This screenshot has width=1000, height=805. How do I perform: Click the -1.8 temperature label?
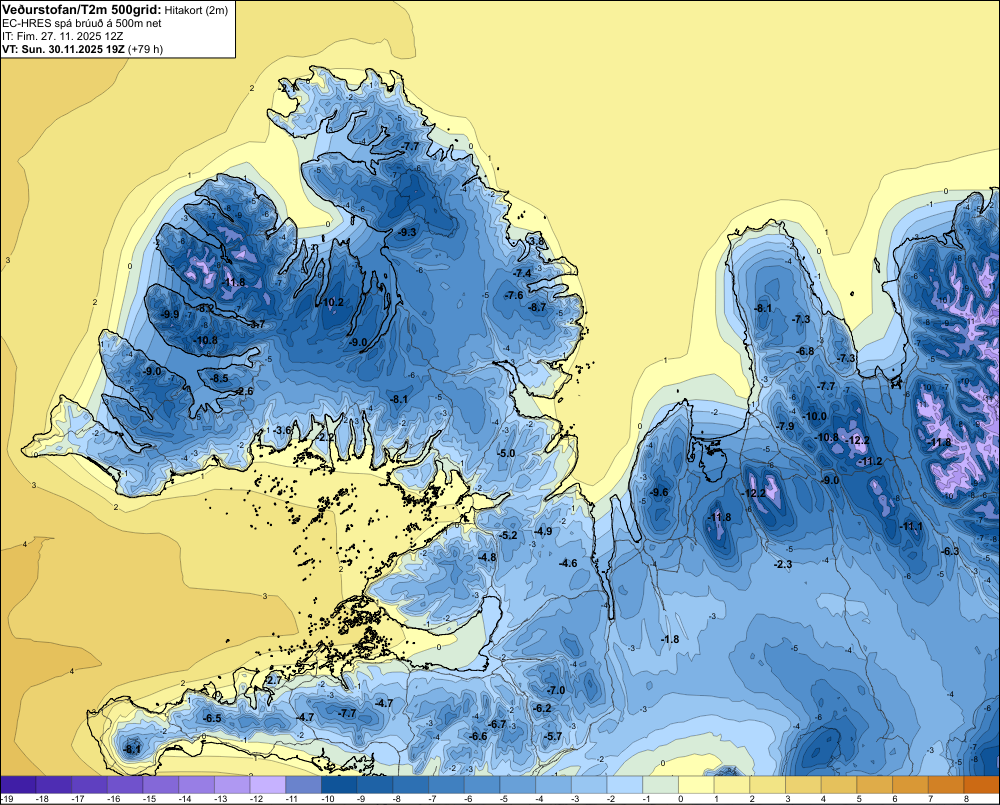tap(670, 639)
